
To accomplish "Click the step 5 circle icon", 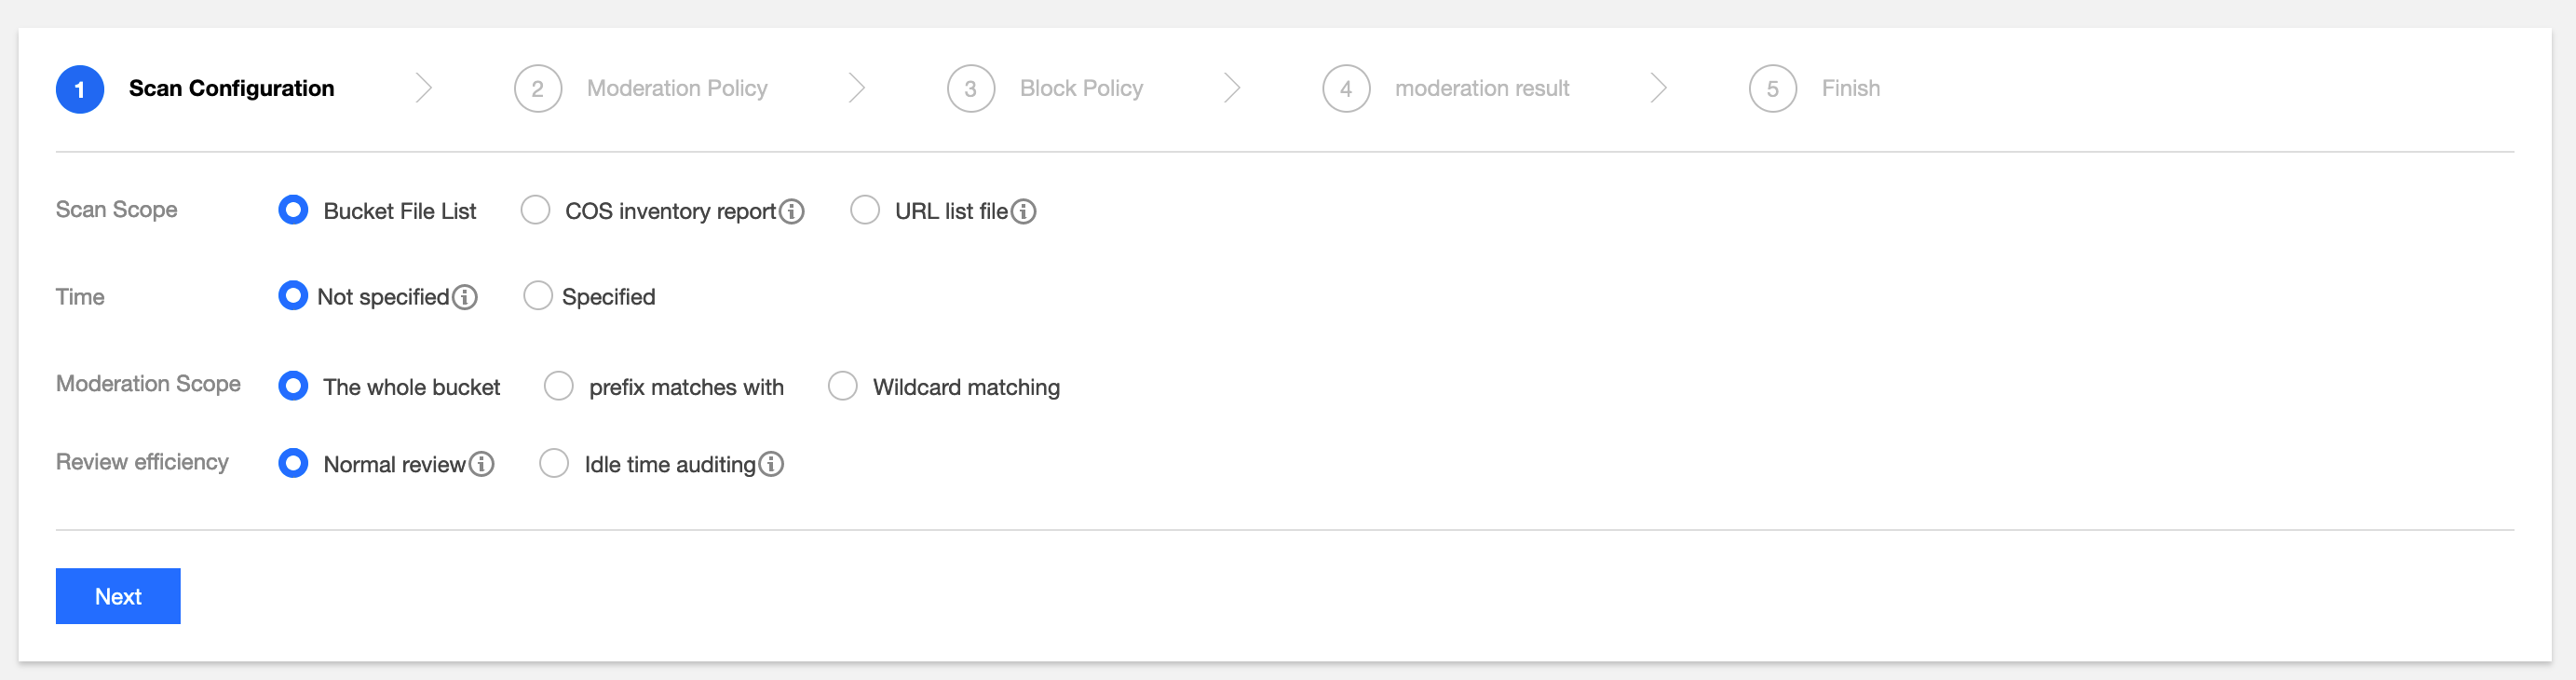I will [x=1772, y=89].
